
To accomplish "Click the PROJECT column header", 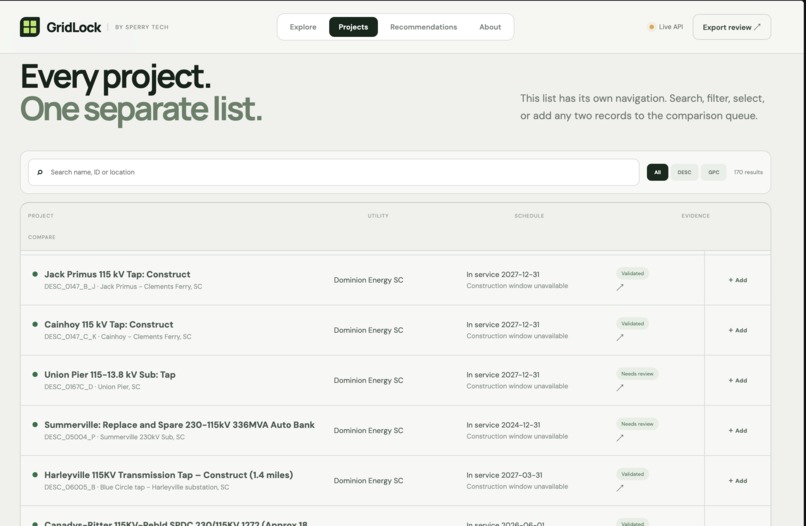I will [41, 216].
